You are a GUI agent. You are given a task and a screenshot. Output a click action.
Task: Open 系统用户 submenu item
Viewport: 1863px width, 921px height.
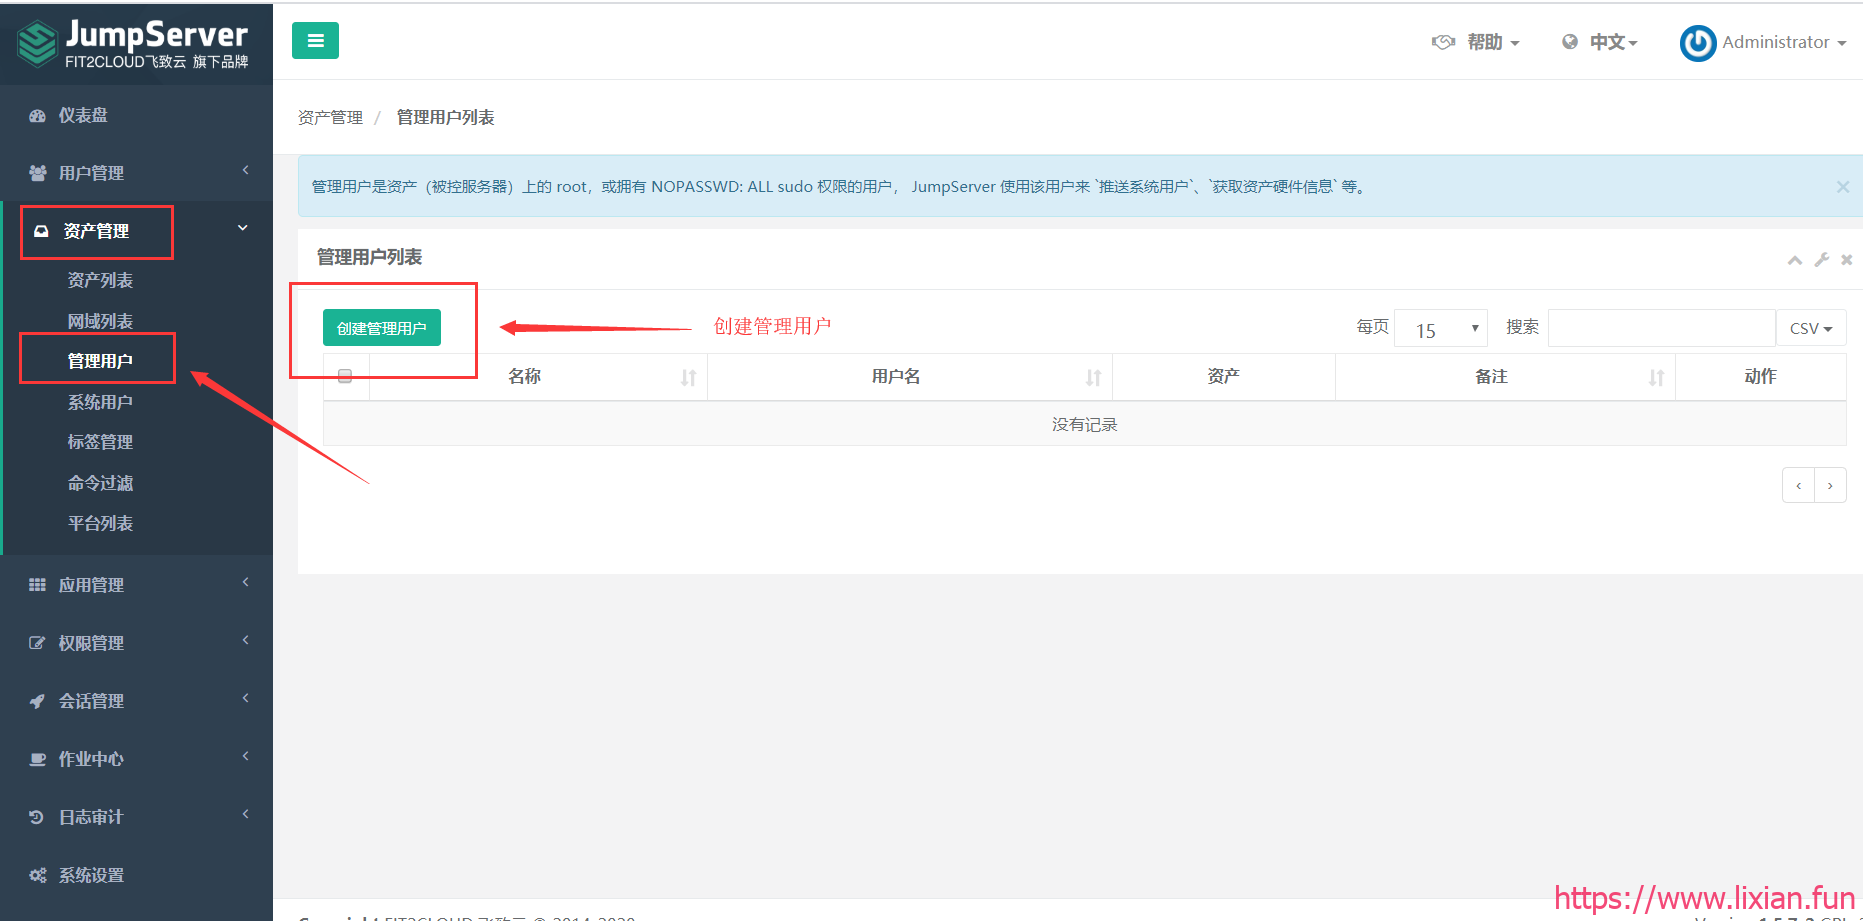[100, 402]
